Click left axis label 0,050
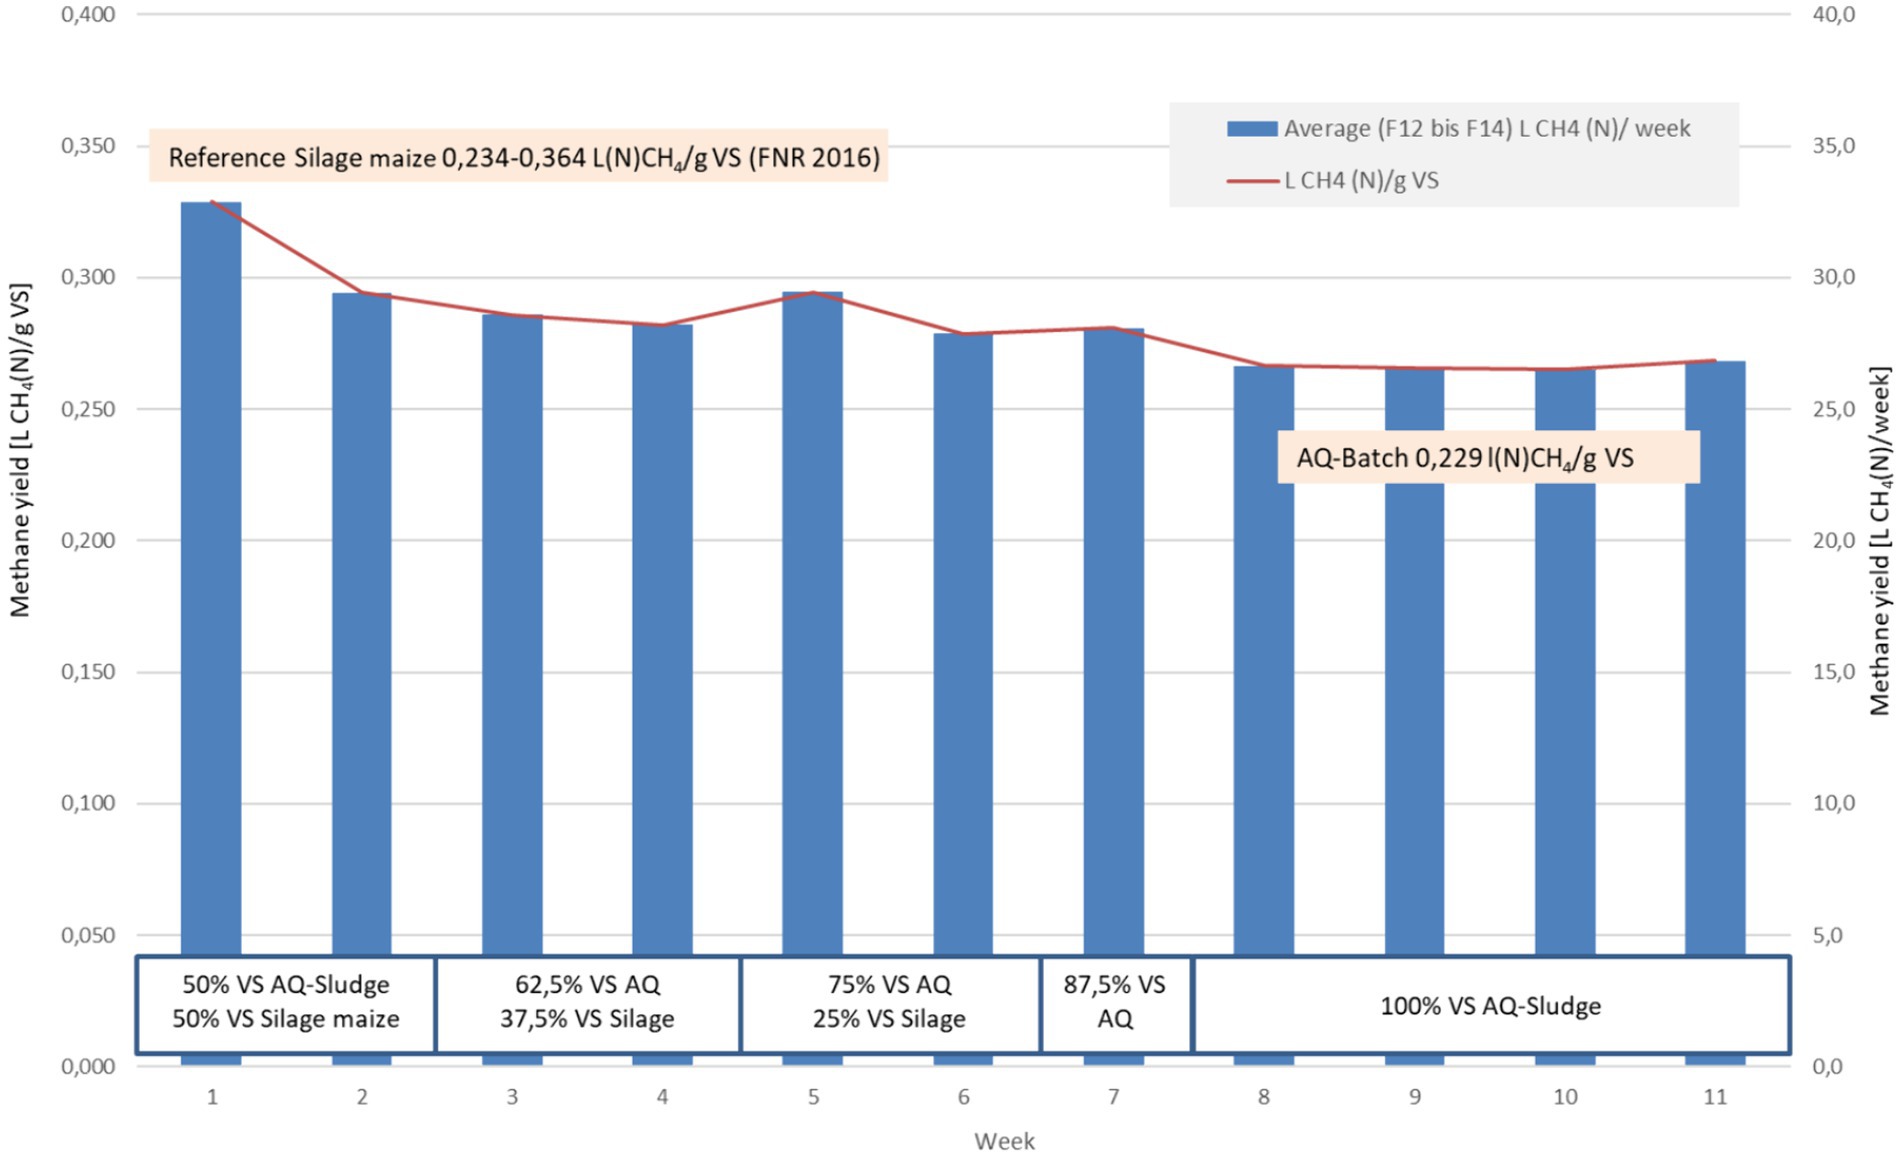This screenshot has height=1157, width=1902. click(88, 935)
